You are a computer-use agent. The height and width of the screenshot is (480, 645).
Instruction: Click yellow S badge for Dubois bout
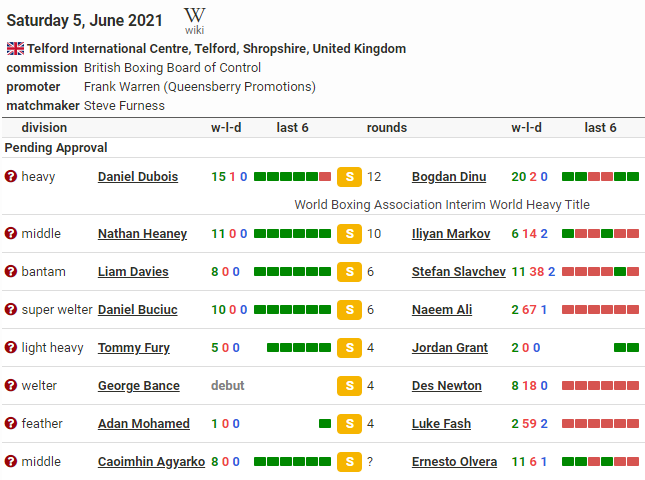[349, 177]
